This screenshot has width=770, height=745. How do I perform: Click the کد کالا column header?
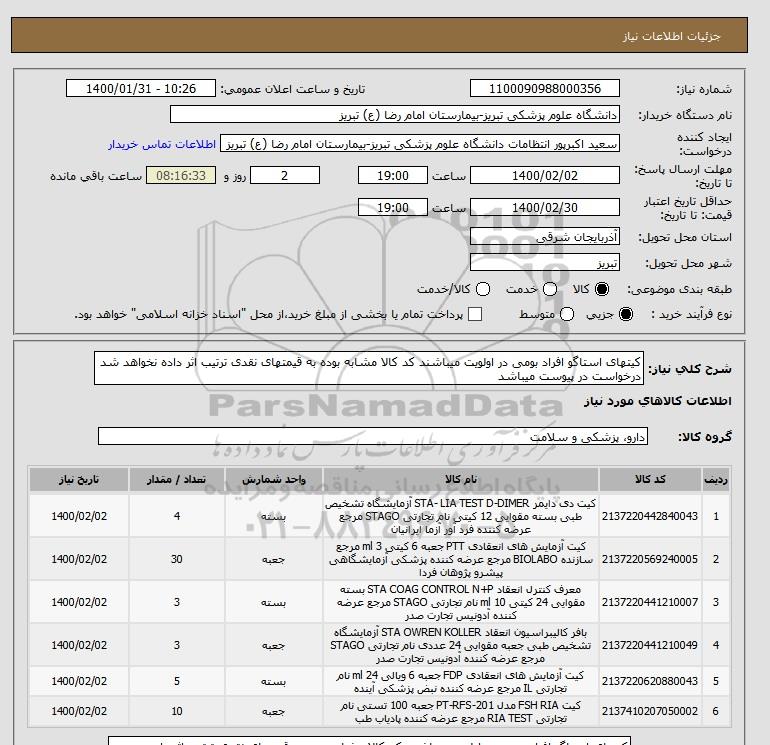650,479
